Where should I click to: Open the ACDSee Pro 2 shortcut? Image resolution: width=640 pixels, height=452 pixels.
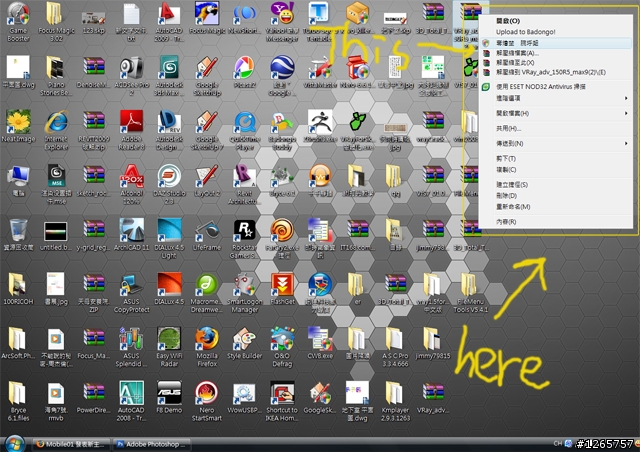coord(131,76)
